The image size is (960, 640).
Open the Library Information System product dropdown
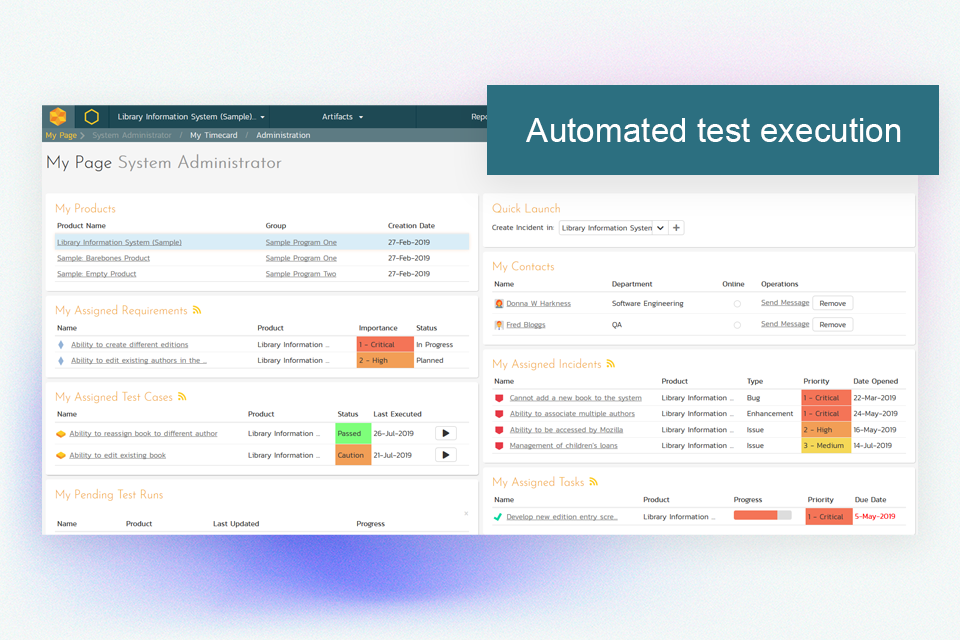[191, 116]
